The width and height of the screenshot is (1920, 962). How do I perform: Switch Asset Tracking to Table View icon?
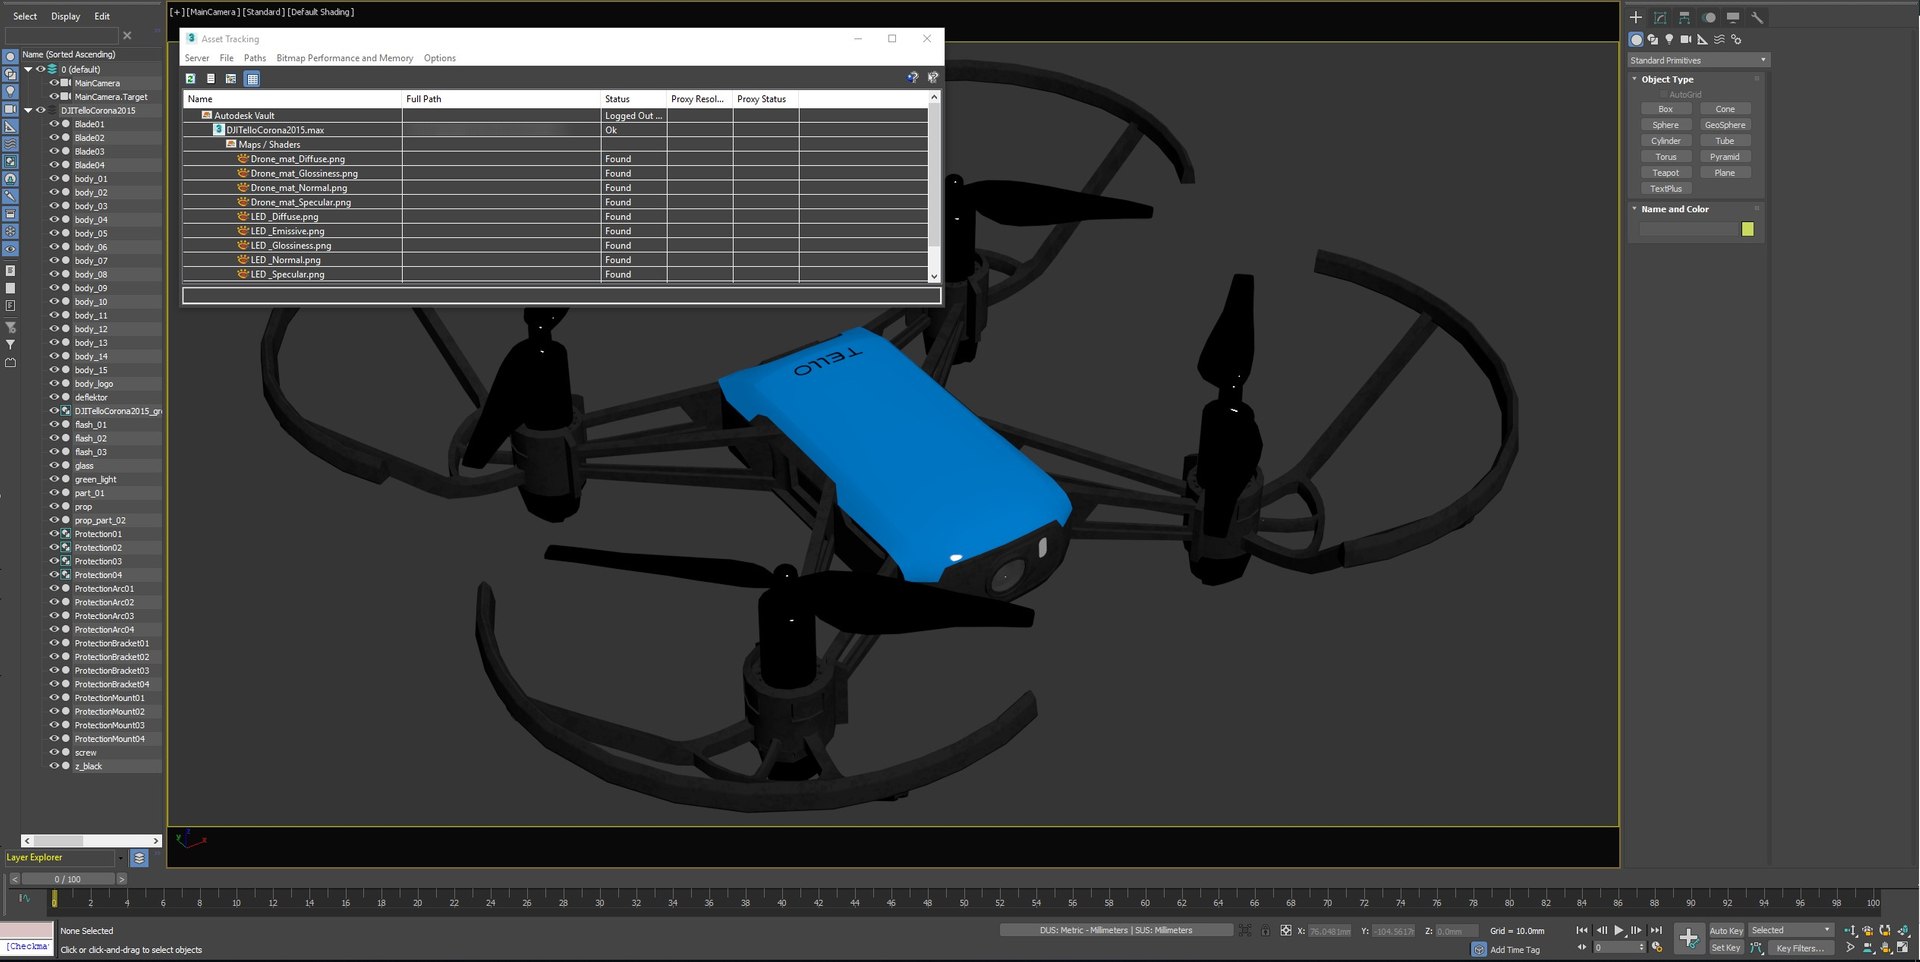tap(252, 78)
